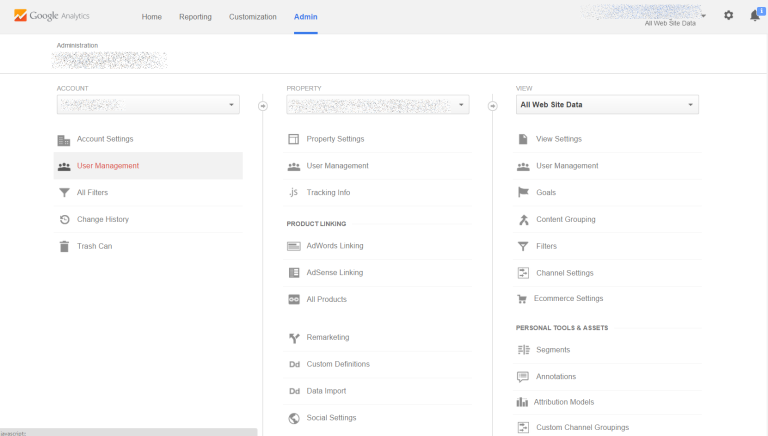The height and width of the screenshot is (436, 768).
Task: Click the Channel Settings icon
Action: click(523, 273)
